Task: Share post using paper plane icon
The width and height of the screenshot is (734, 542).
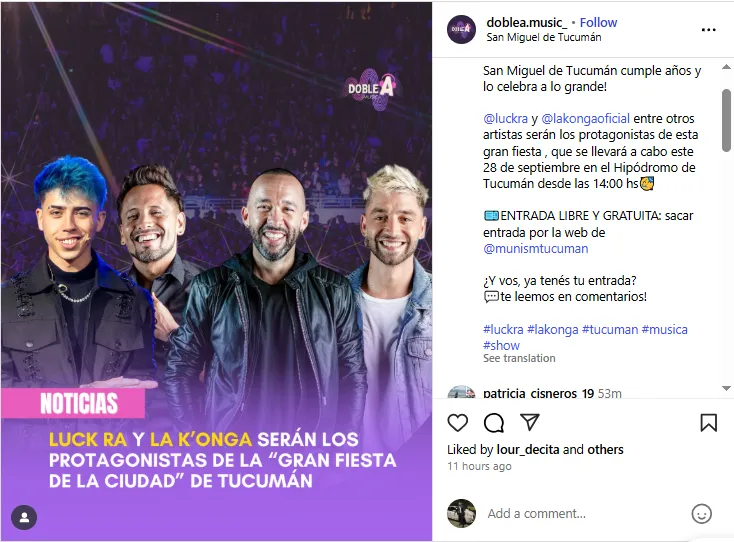Action: click(x=530, y=422)
